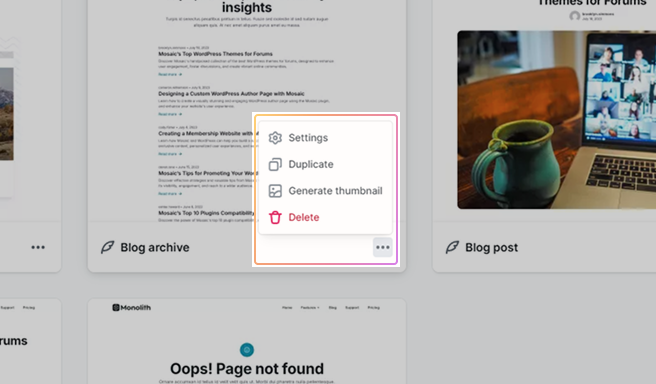Click the Mosaic's Top 10 Plugins post title
This screenshot has width=656, height=384.
click(x=206, y=213)
